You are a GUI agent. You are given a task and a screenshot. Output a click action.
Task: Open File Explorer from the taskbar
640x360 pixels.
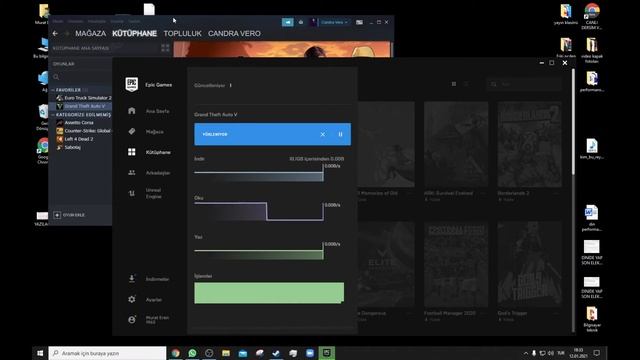click(226, 353)
